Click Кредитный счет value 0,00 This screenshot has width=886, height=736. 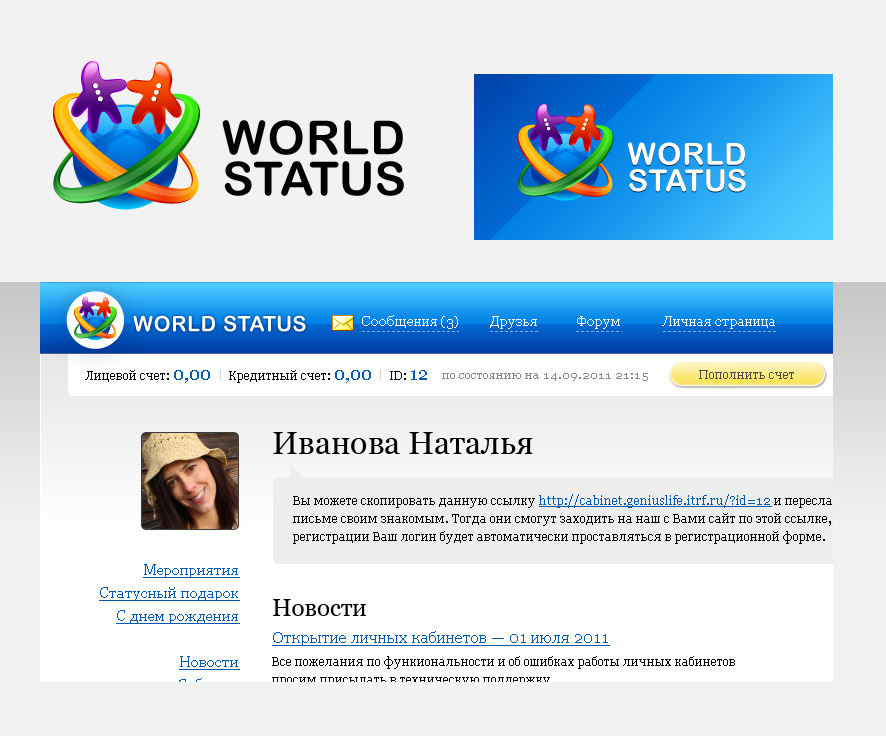pos(353,375)
